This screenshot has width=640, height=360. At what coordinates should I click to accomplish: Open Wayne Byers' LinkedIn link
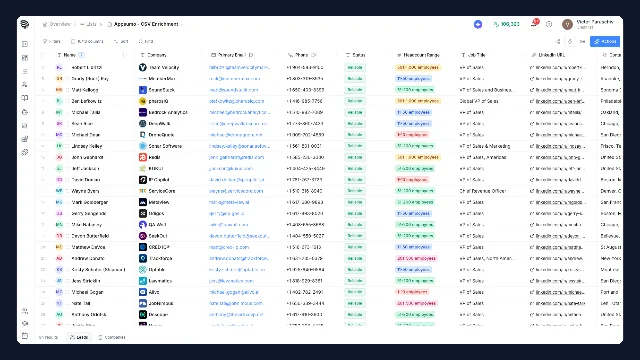tap(560, 191)
